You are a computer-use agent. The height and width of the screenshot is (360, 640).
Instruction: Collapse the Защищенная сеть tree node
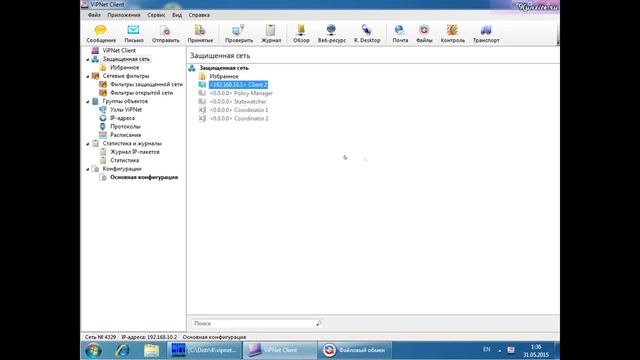[88, 60]
